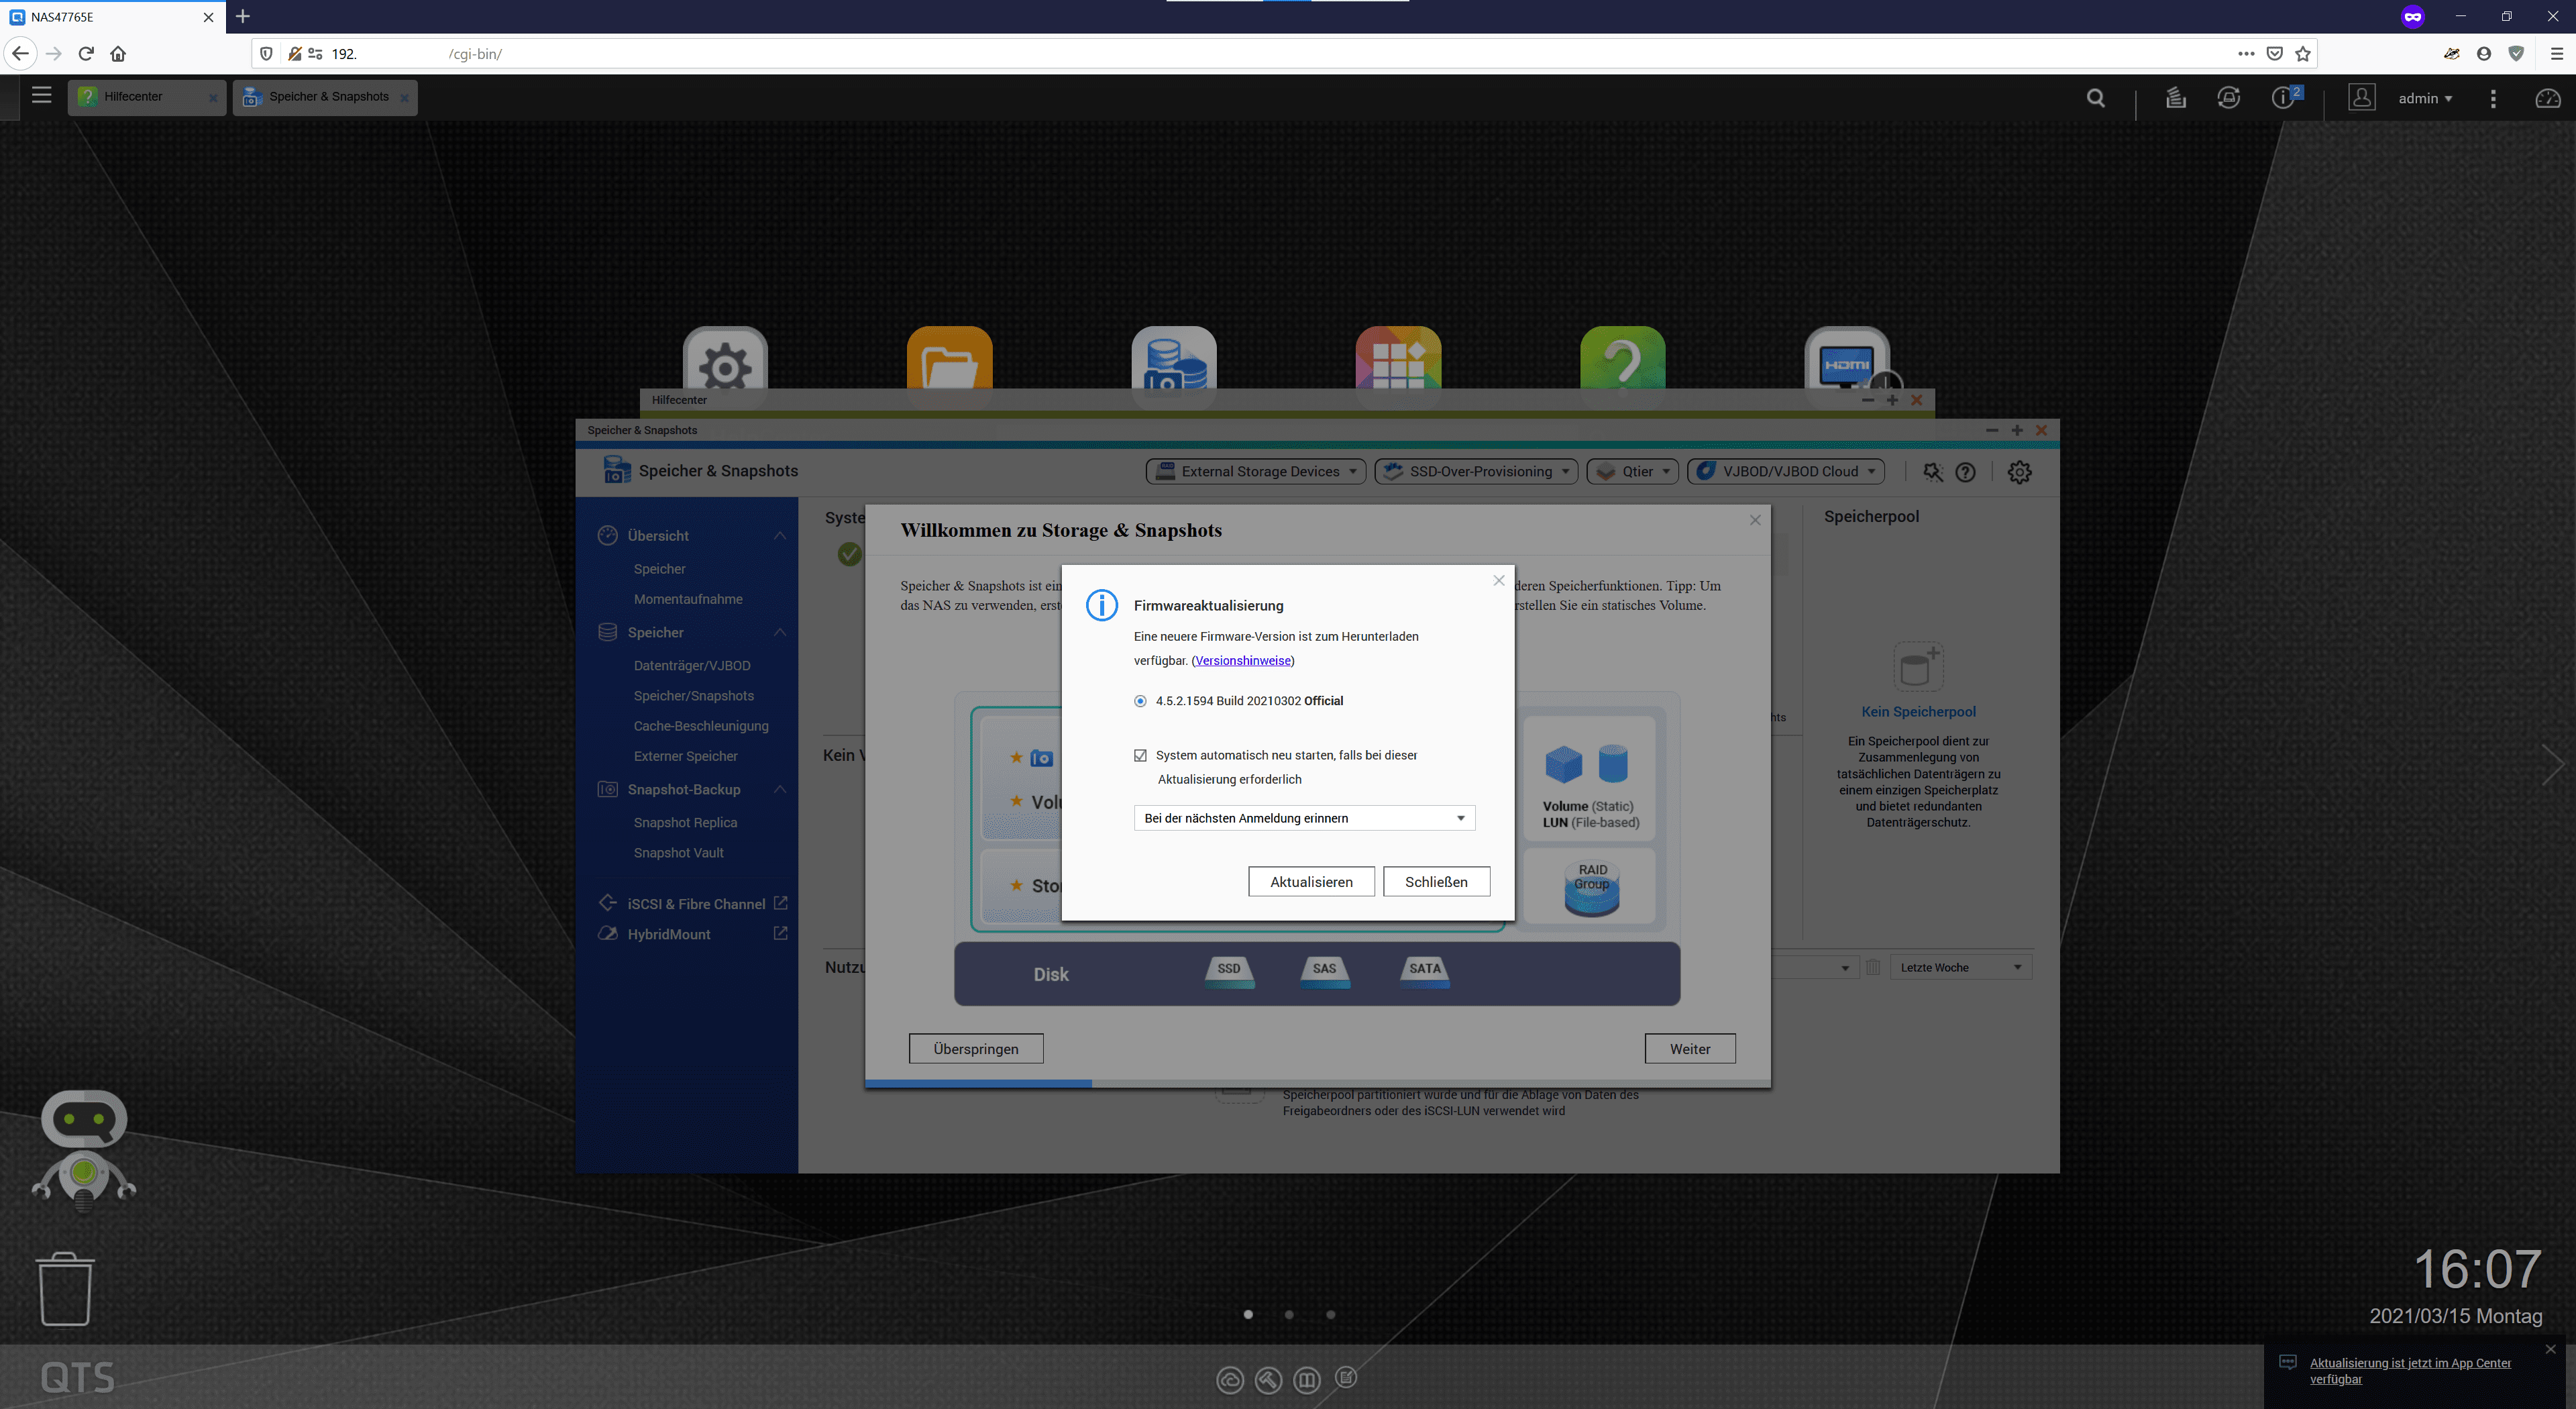The image size is (2576, 1409).
Task: Bookmark this page with the star icon
Action: coord(2303,54)
